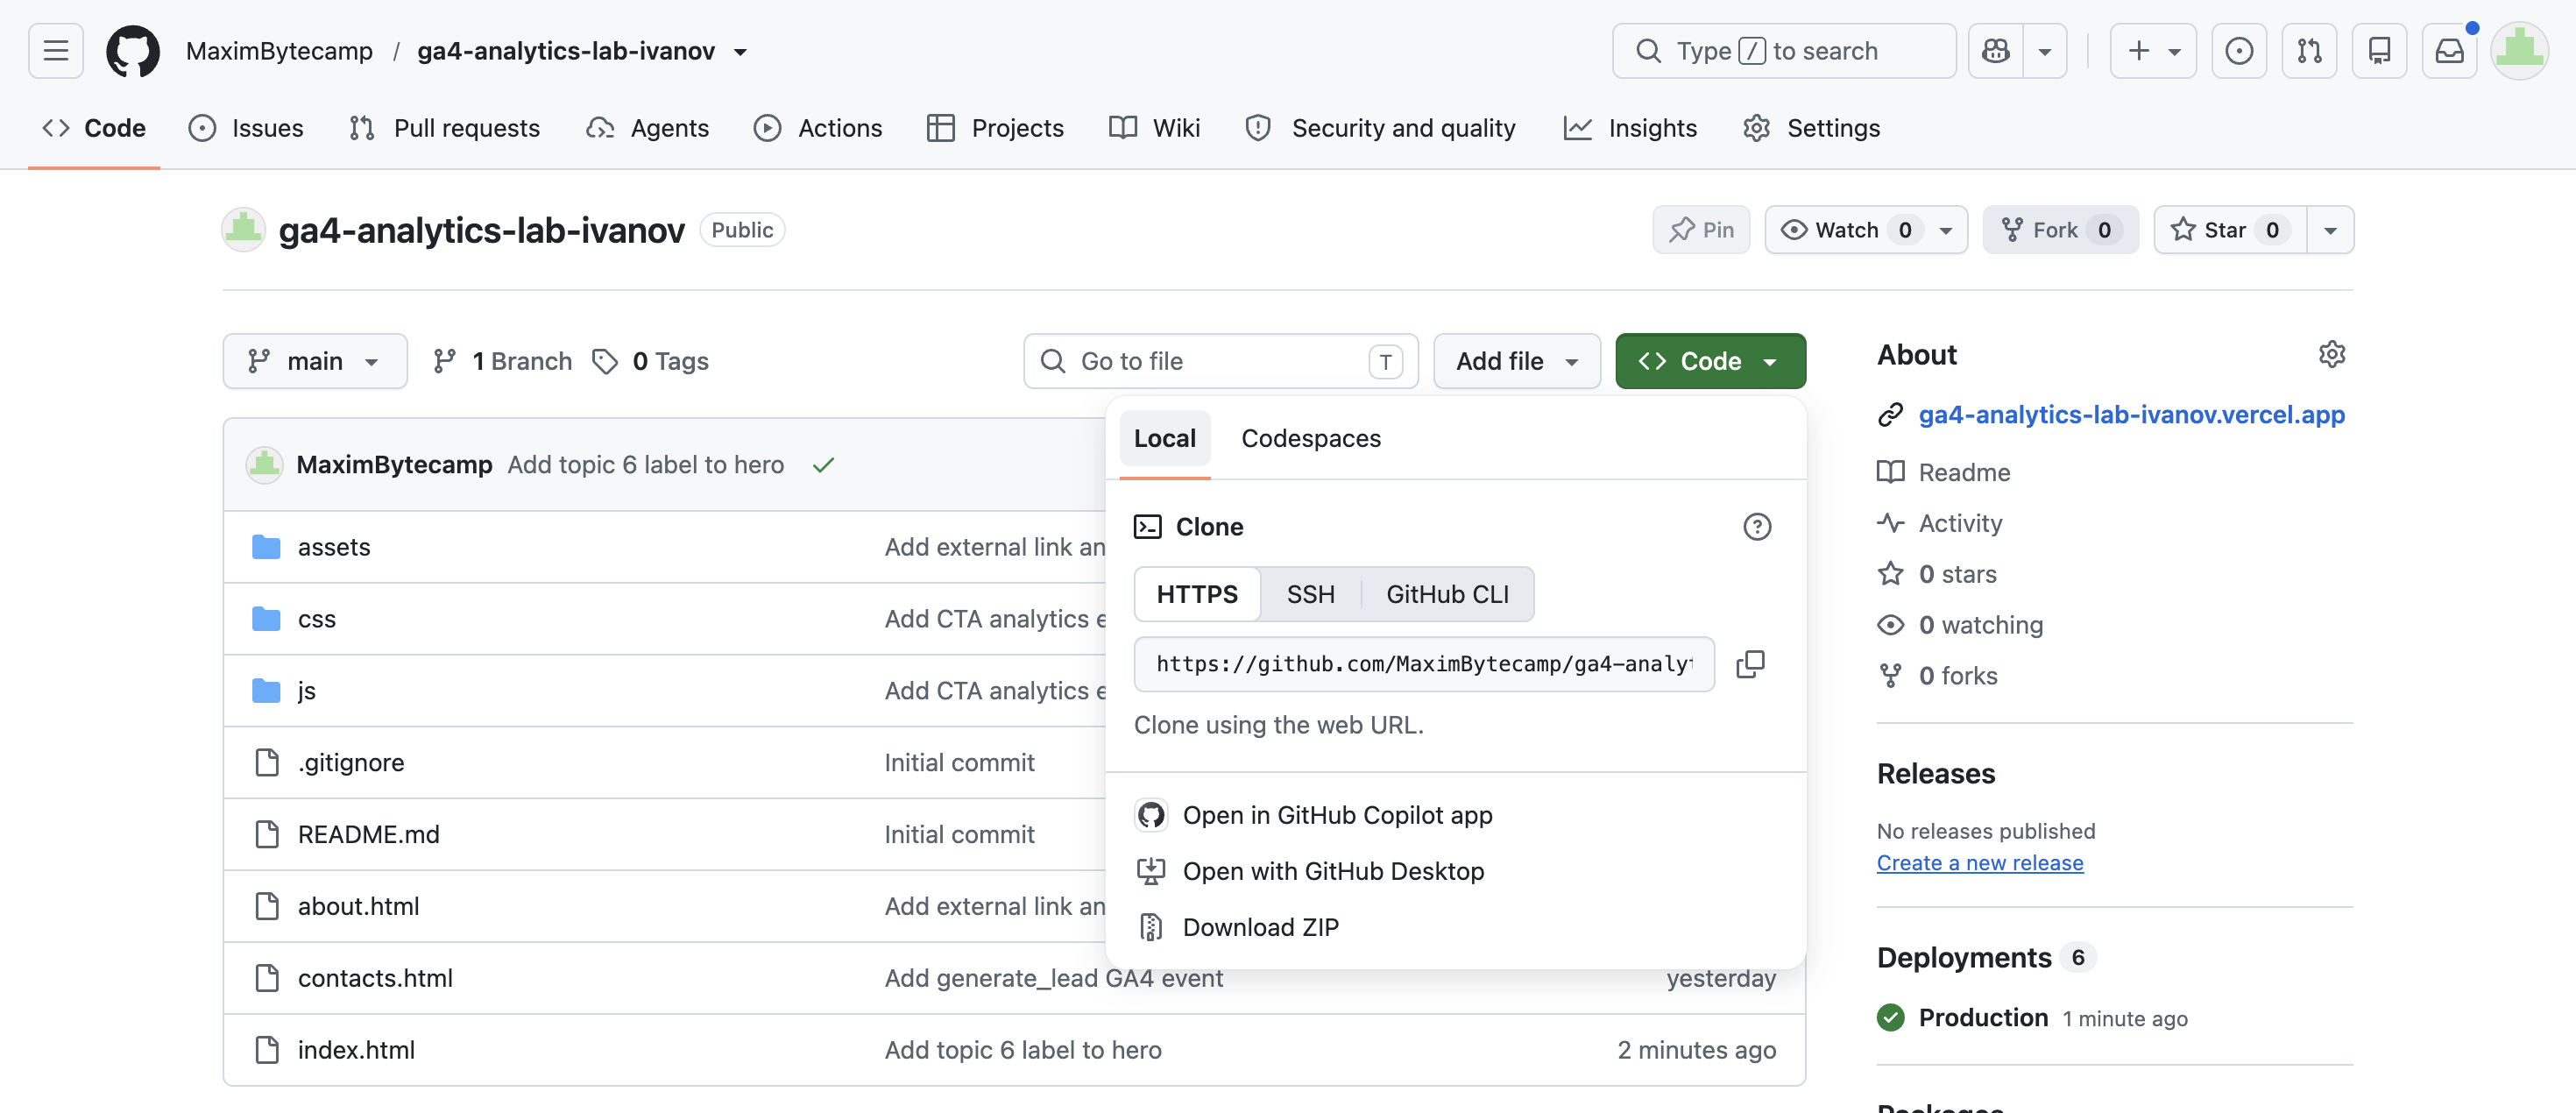Select the GitHub CLI clone option
2576x1113 pixels.
1447,594
